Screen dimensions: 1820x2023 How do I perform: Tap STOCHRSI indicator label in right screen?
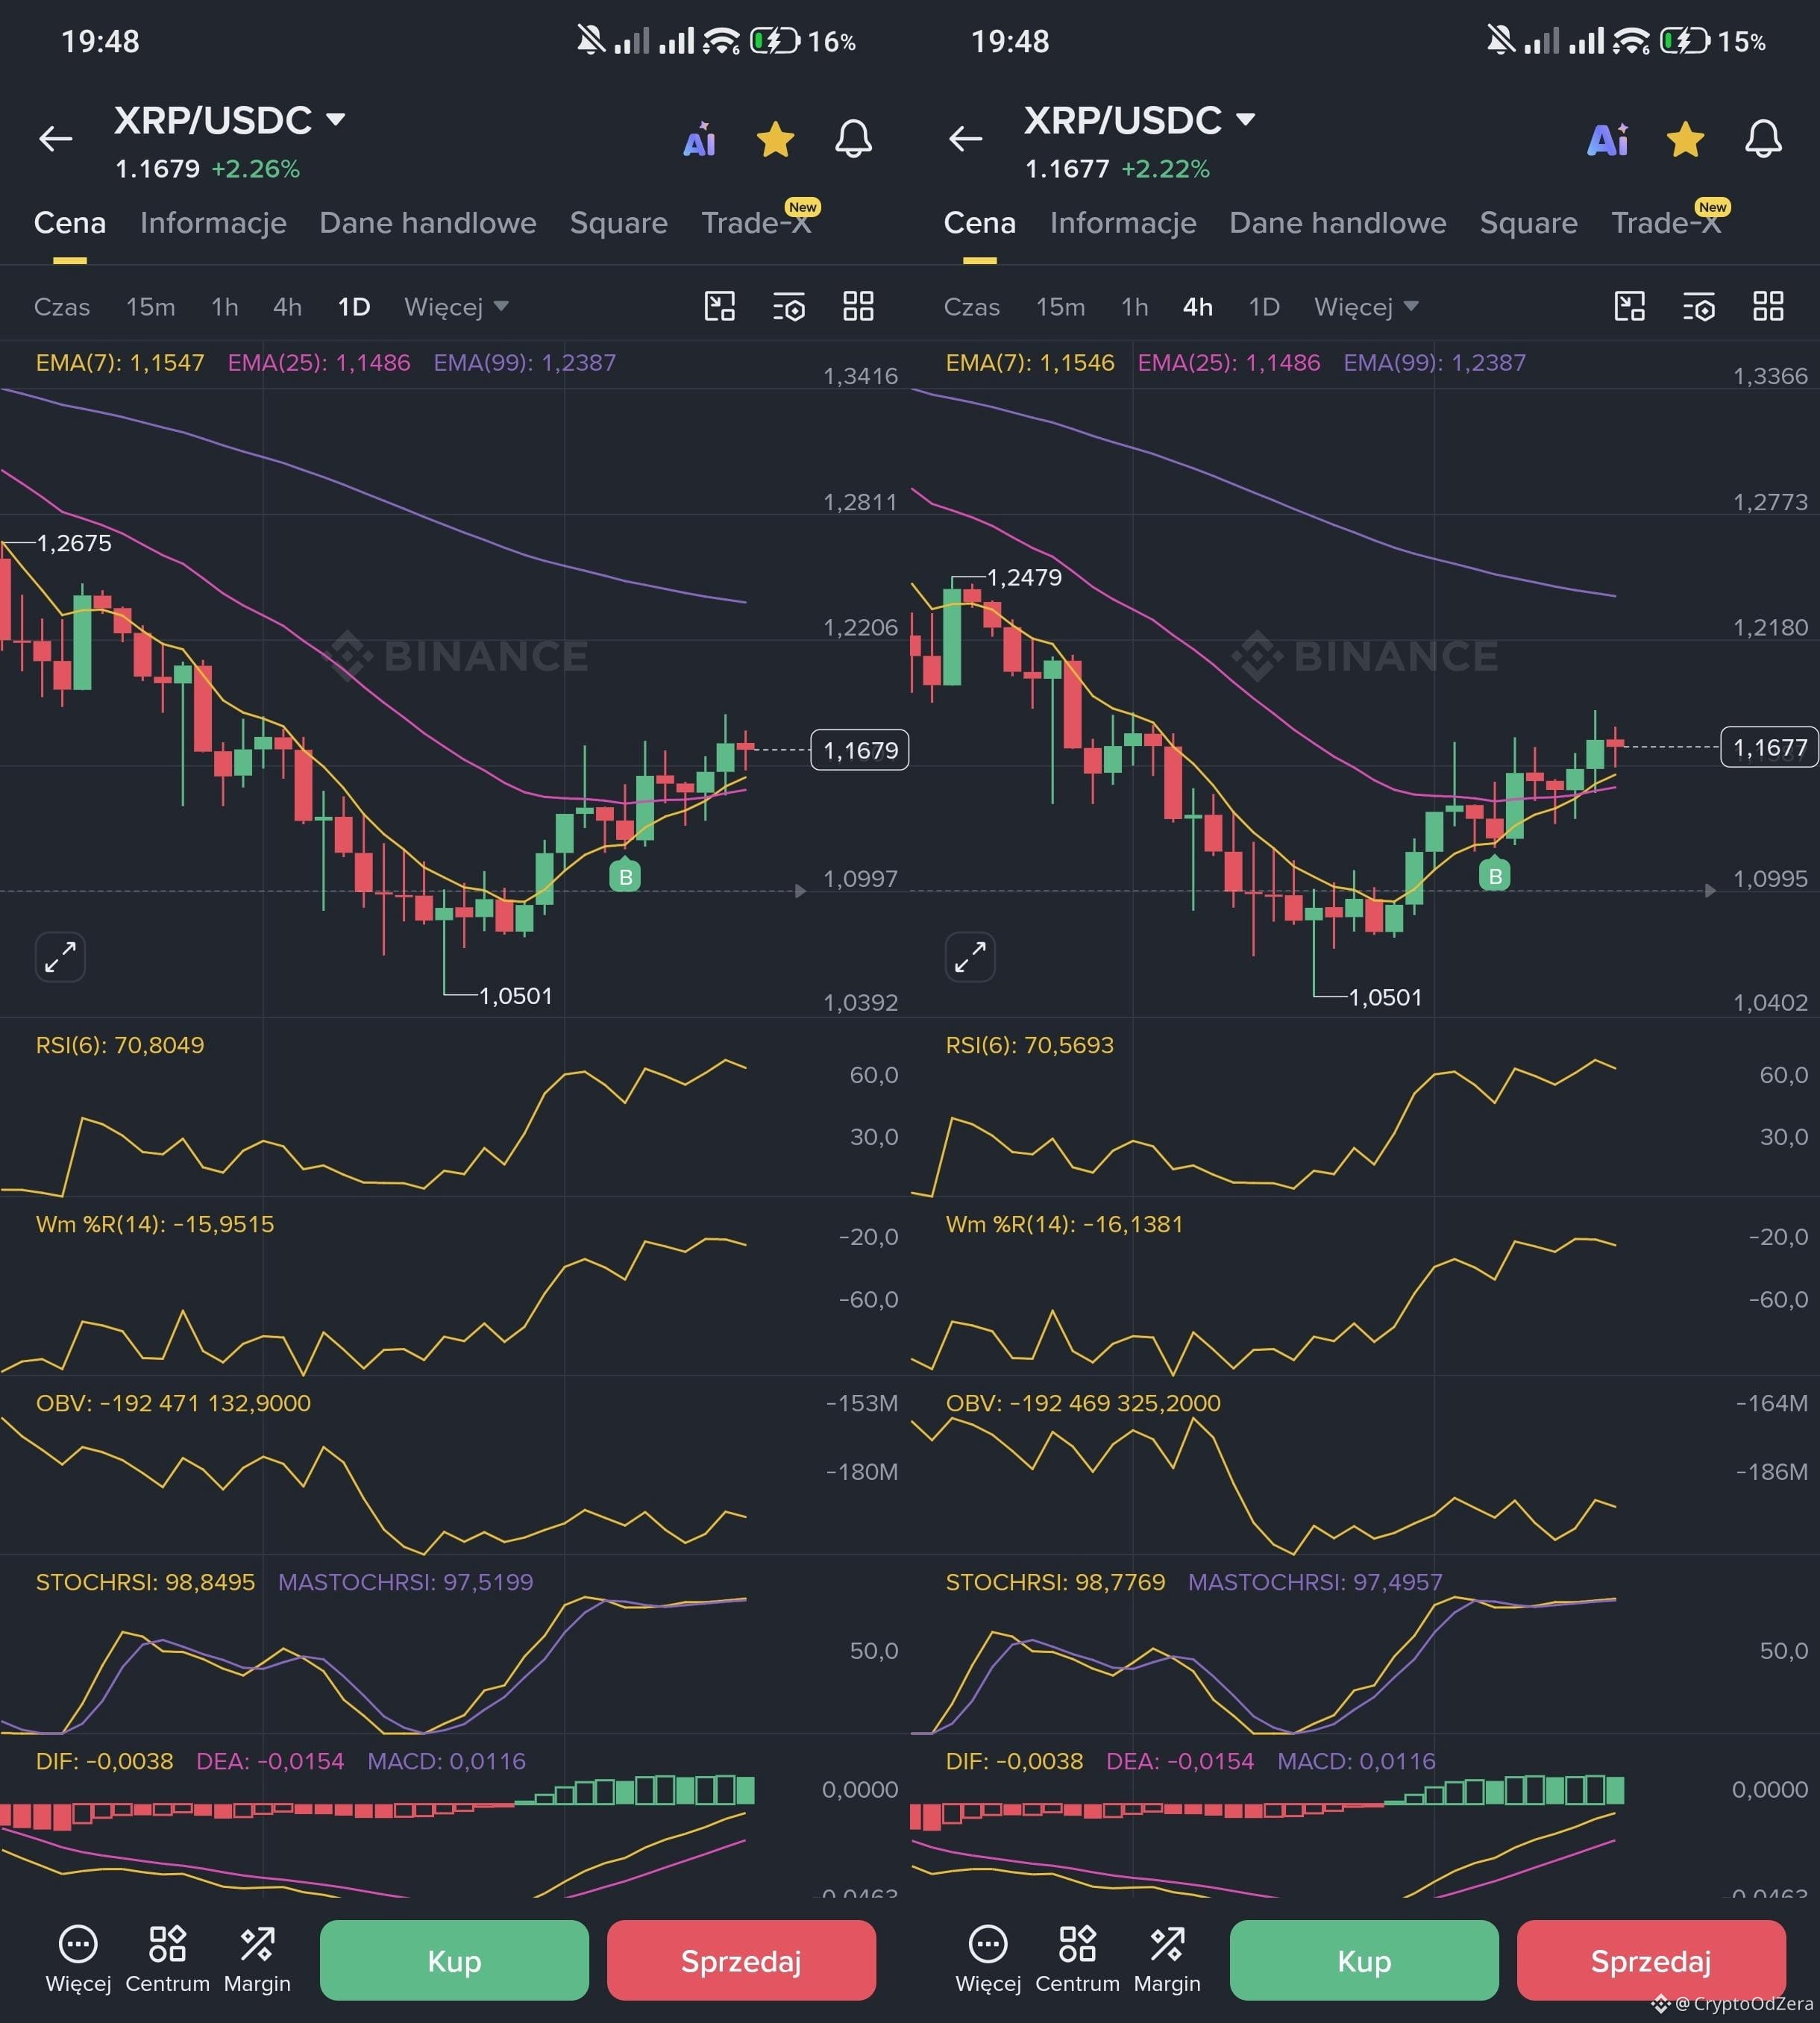coord(1056,1582)
